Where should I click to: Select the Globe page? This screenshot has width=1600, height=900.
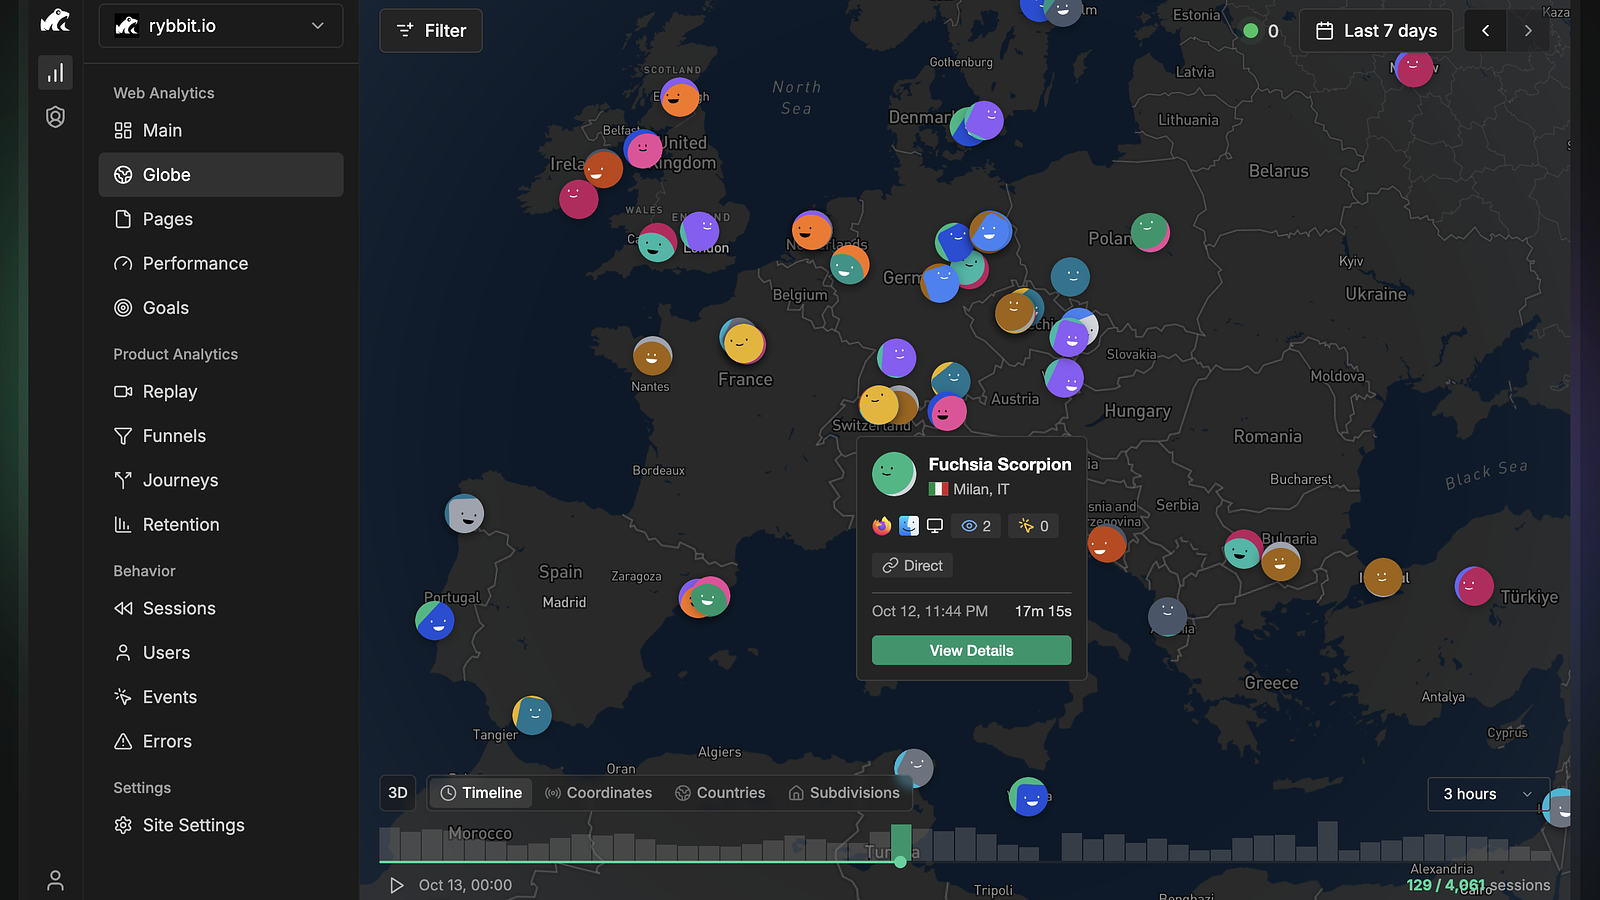tap(221, 175)
